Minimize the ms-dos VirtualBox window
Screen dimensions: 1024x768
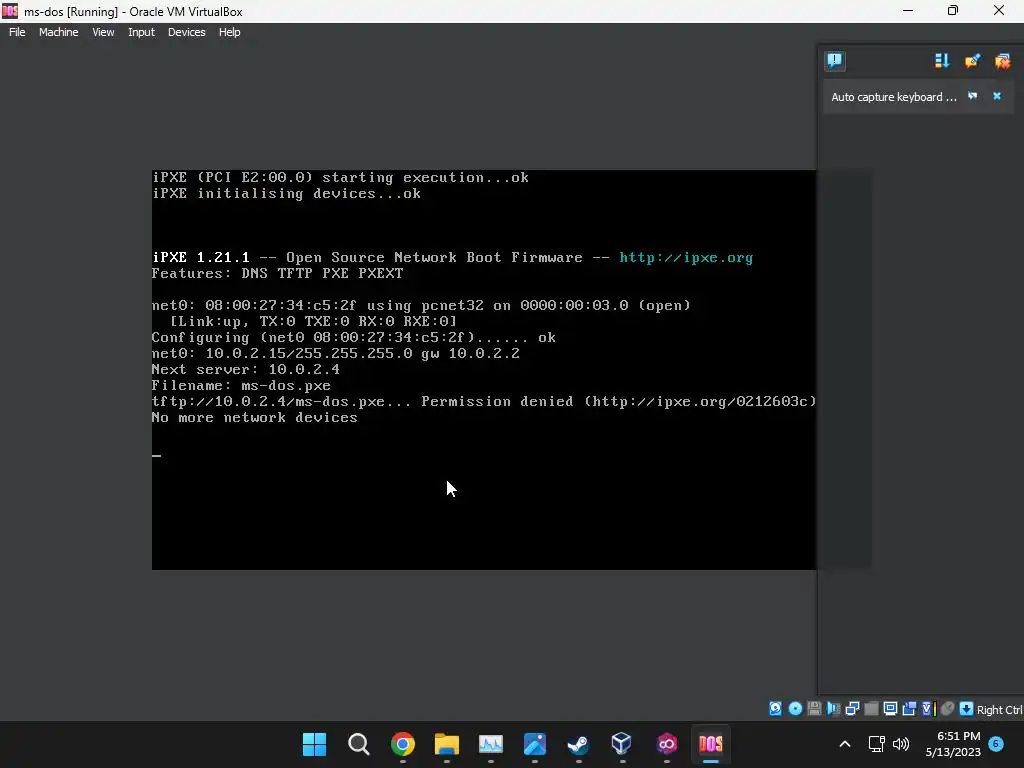(908, 10)
